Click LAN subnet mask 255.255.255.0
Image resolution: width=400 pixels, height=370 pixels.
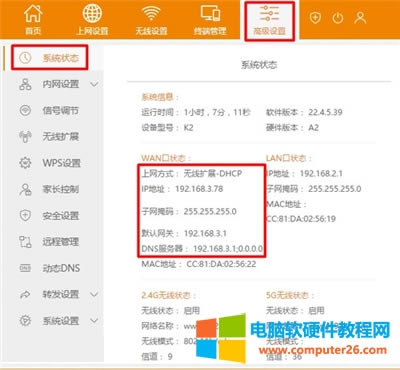[x=335, y=189]
